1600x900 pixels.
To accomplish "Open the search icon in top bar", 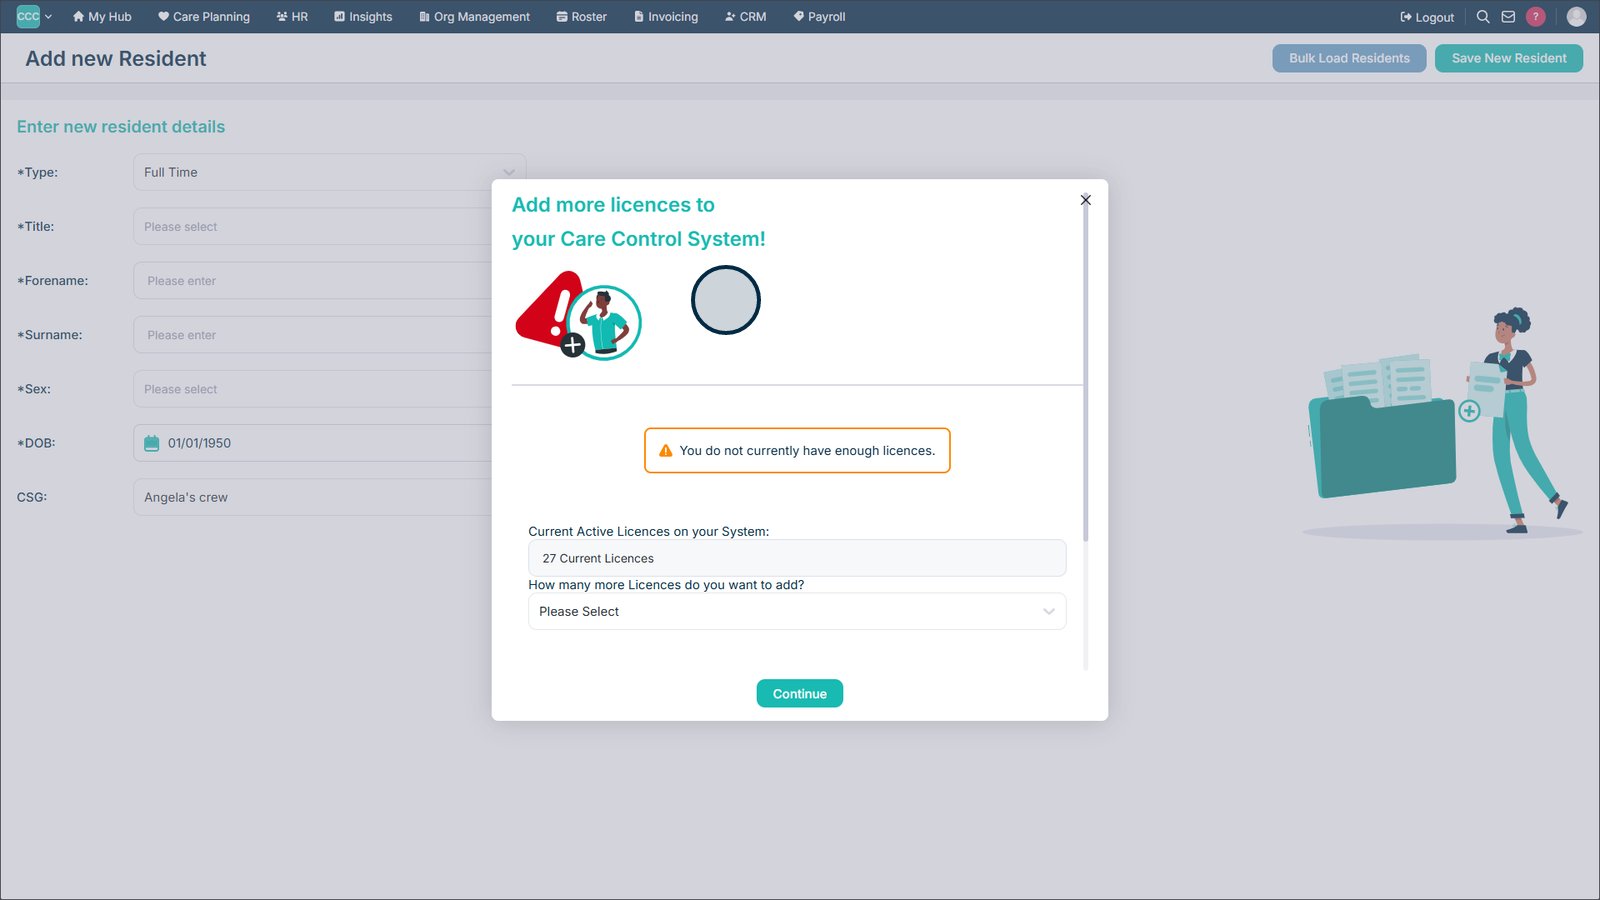I will click(1483, 17).
